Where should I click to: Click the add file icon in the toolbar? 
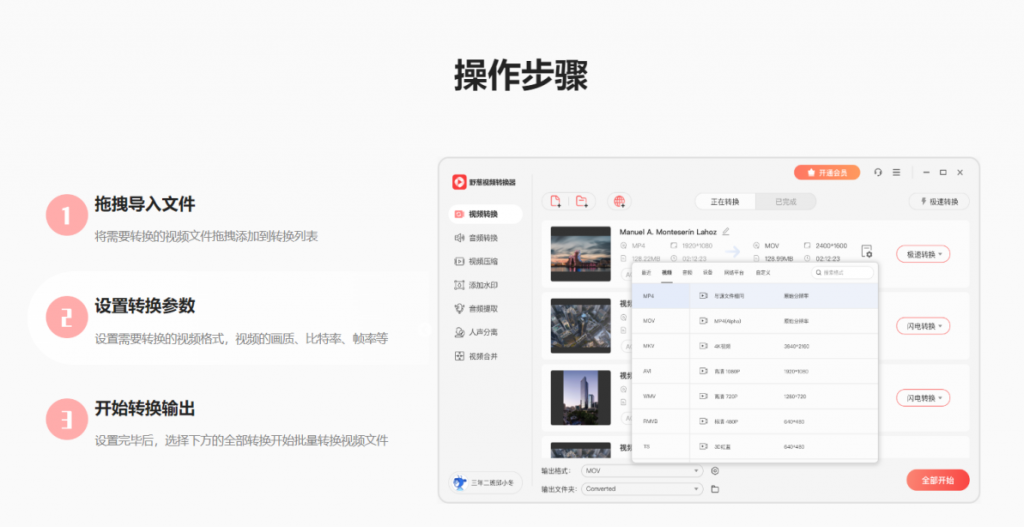click(x=556, y=202)
